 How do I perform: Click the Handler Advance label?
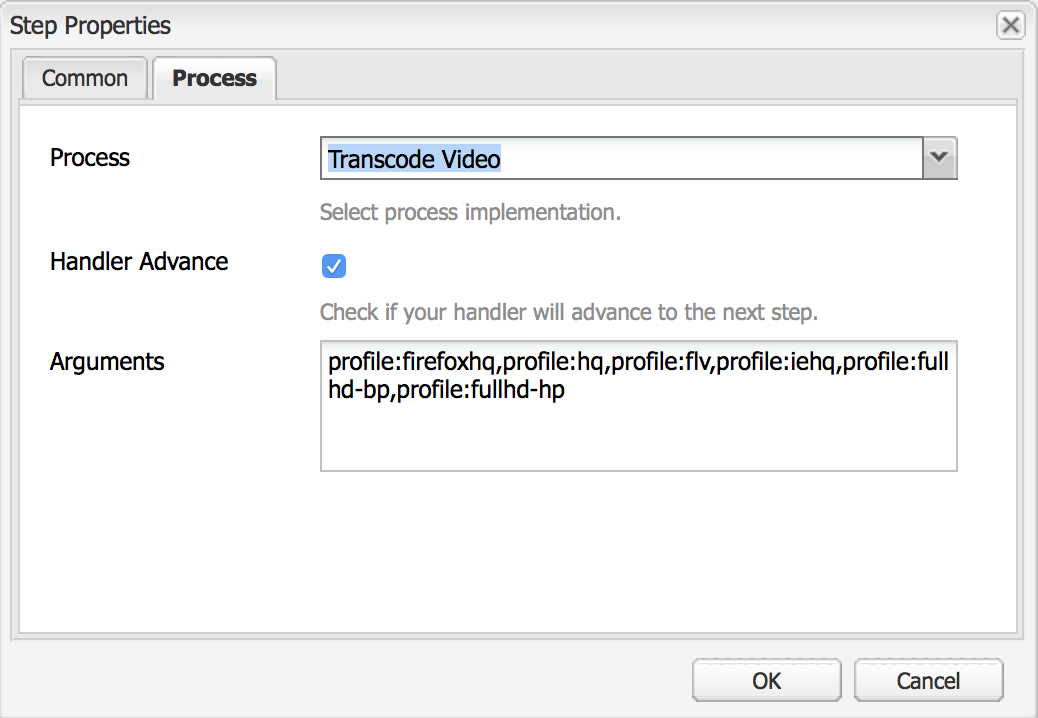(x=139, y=261)
